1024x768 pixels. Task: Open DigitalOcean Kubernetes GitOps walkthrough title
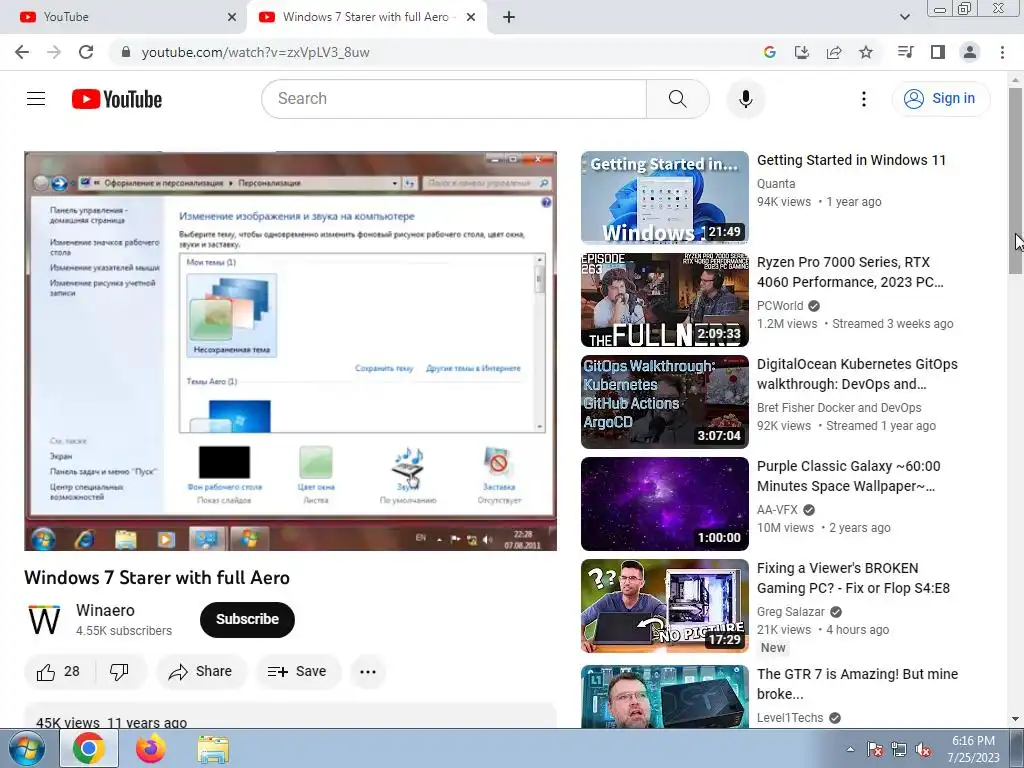tap(857, 374)
